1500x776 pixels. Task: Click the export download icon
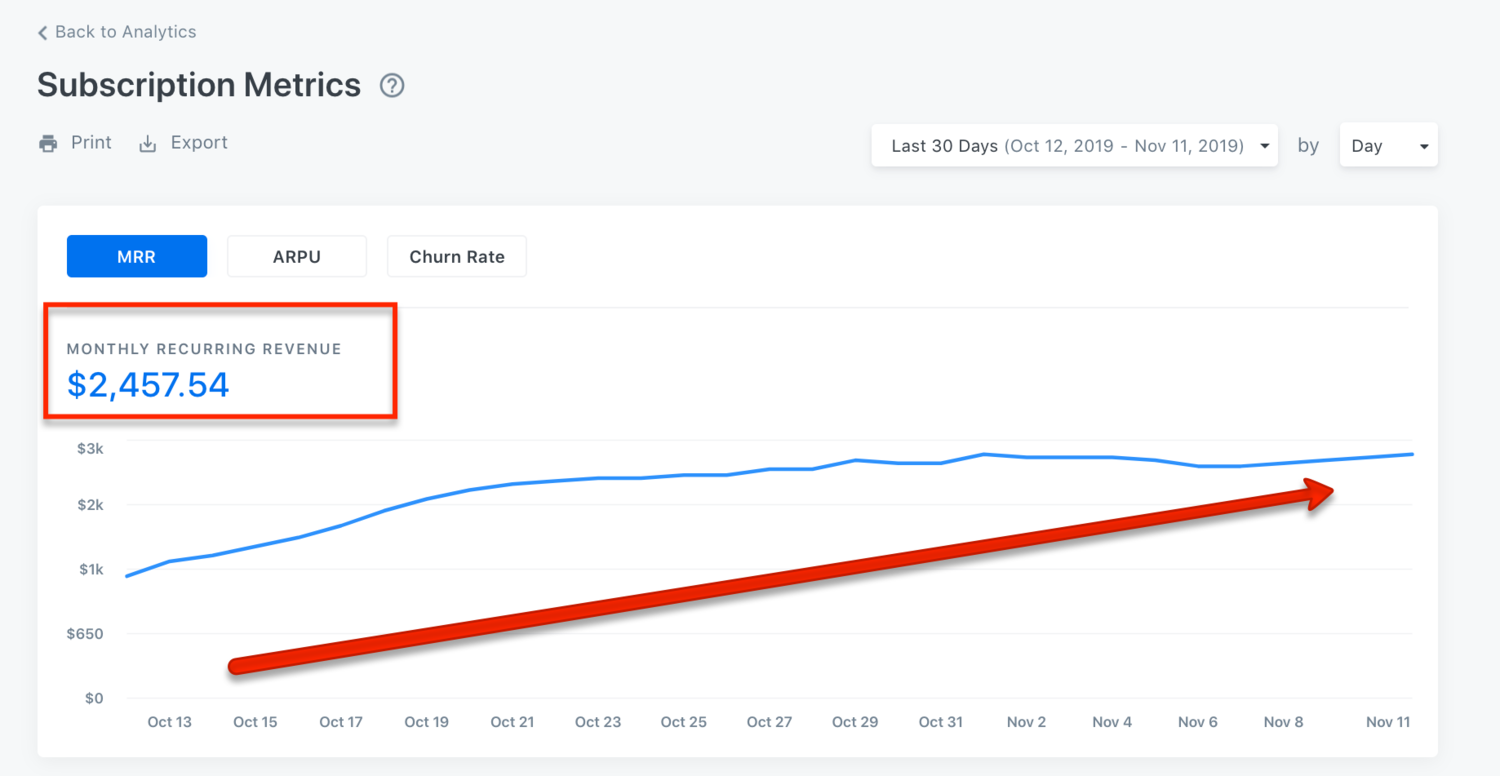point(148,144)
